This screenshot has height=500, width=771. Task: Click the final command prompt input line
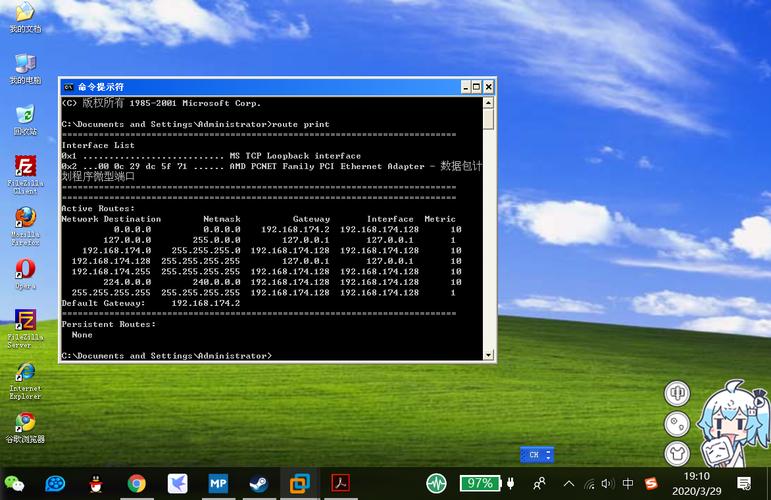[x=167, y=356]
